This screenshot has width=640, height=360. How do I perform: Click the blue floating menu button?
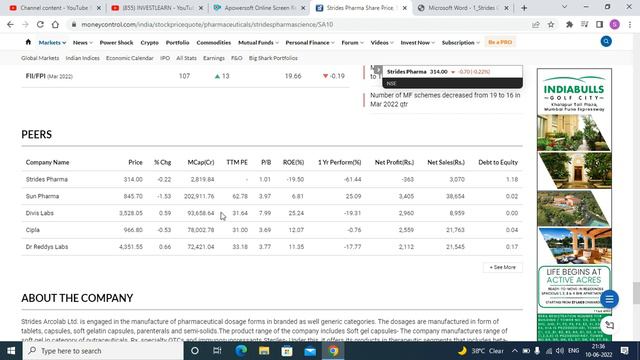(609, 299)
